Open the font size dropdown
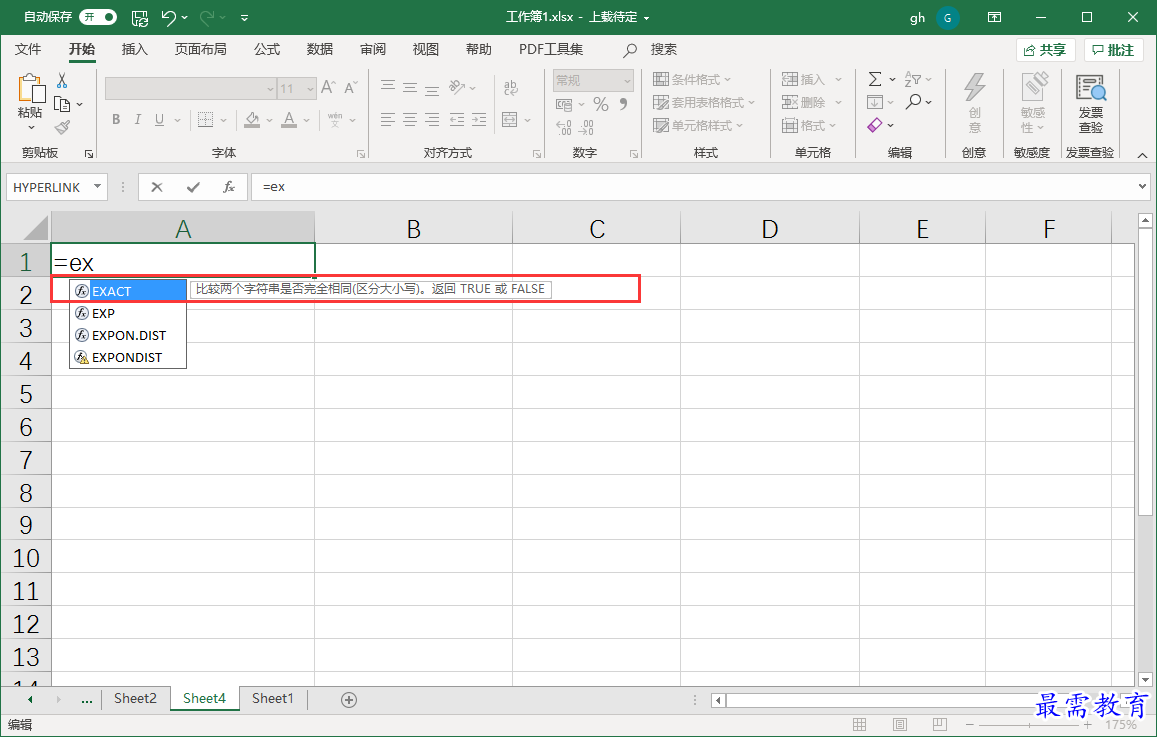The image size is (1157, 737). pyautogui.click(x=310, y=89)
